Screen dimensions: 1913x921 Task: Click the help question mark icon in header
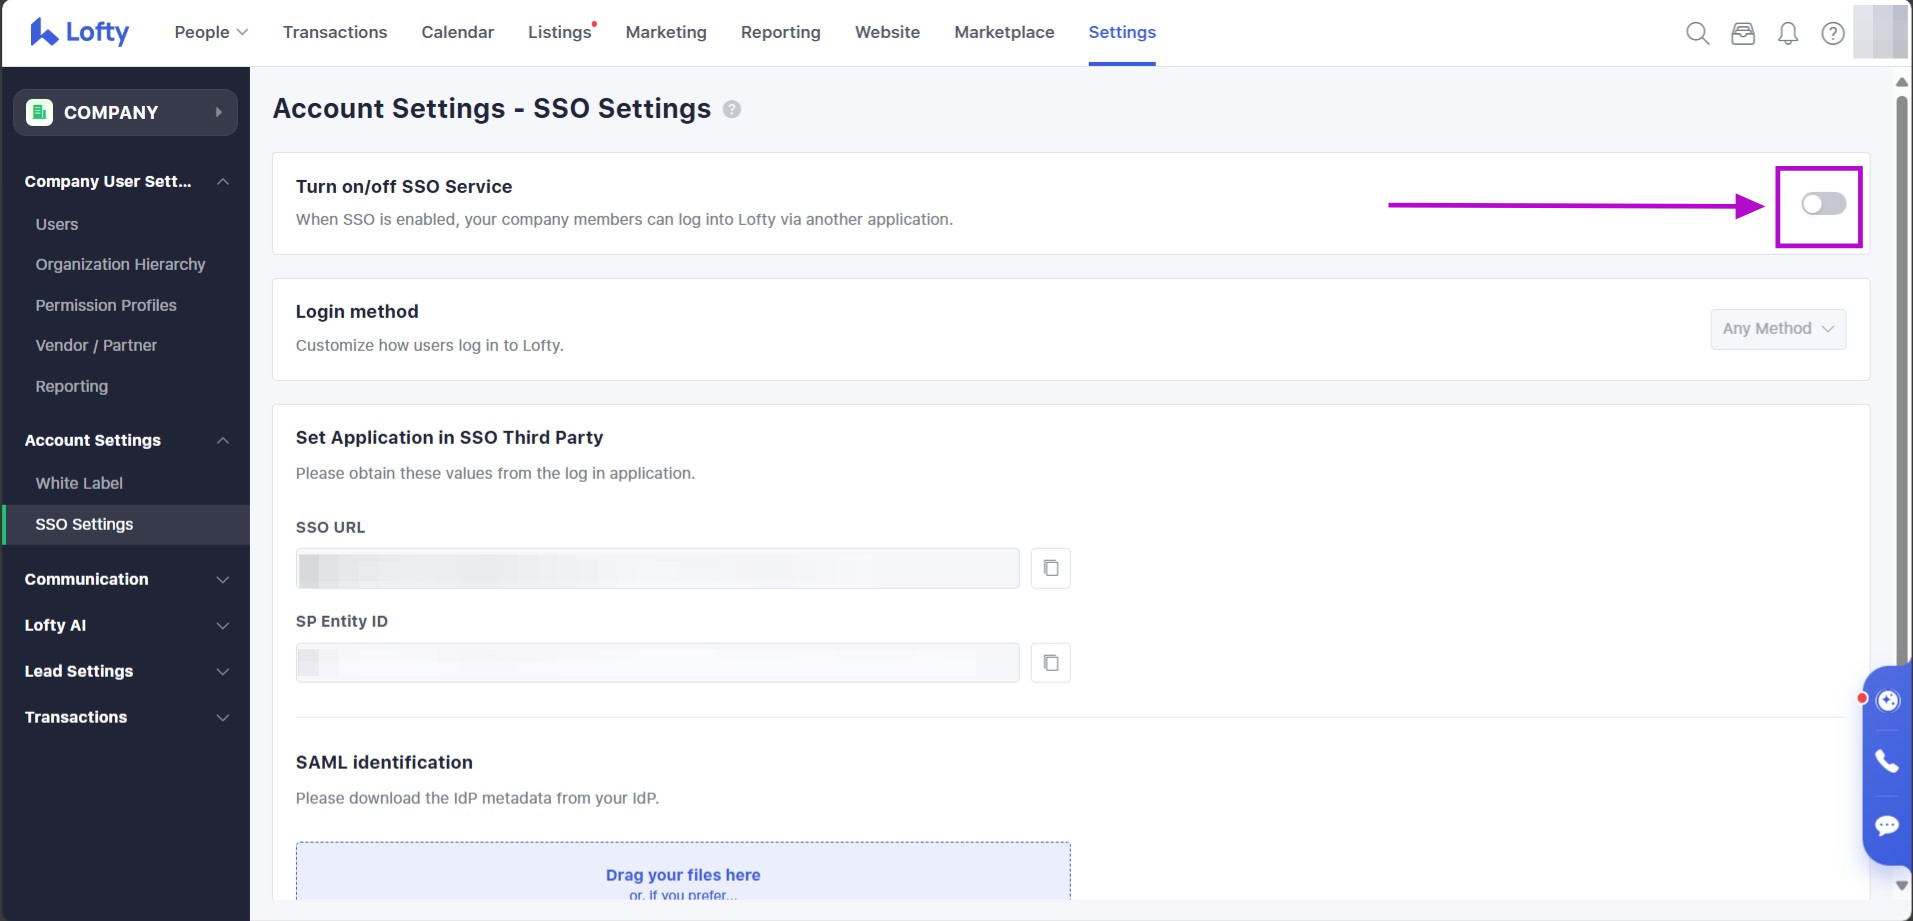1833,33
